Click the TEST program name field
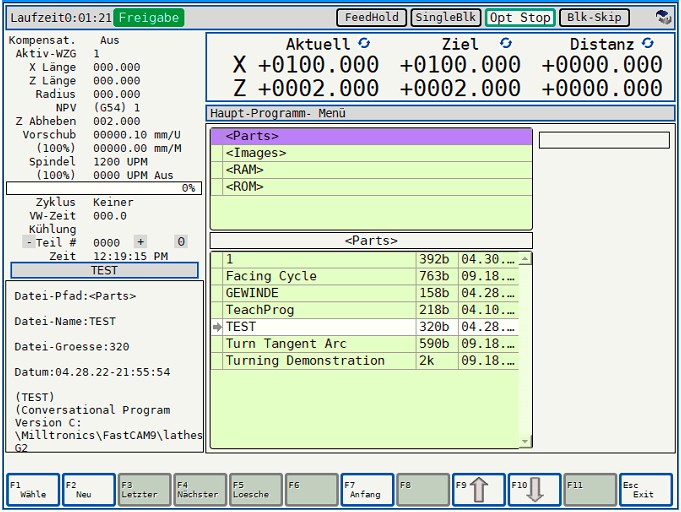The image size is (681, 512). click(x=104, y=270)
